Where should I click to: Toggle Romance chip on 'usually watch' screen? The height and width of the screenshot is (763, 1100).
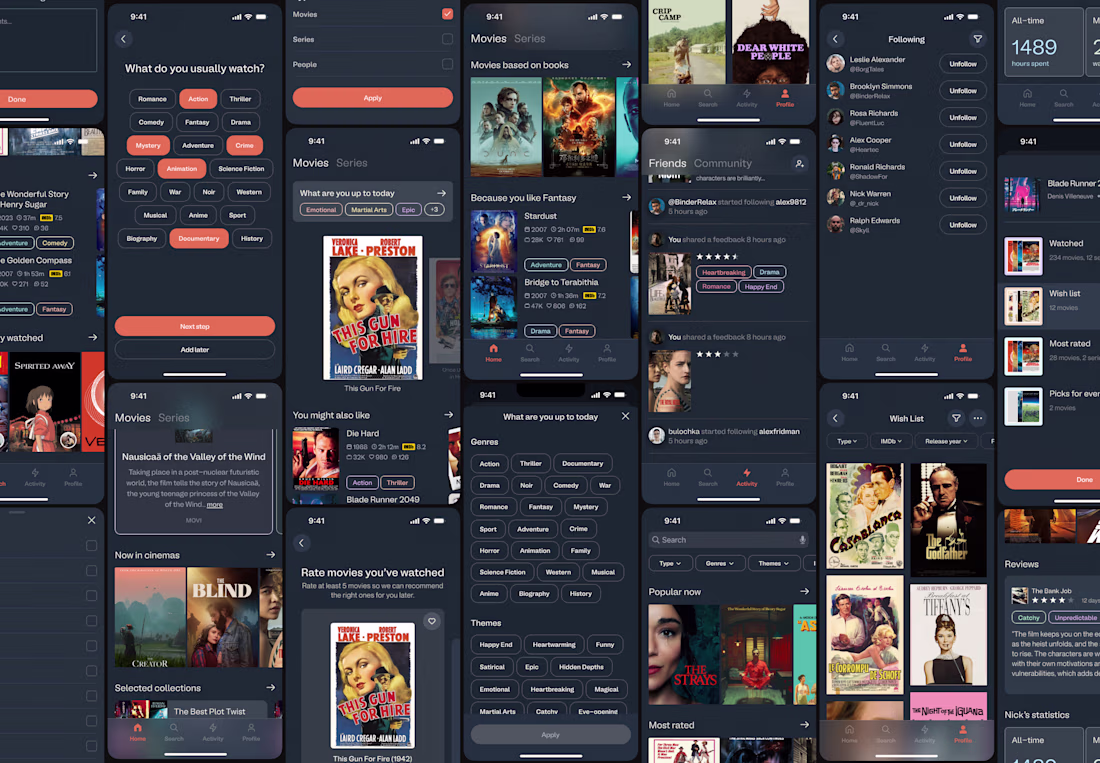tap(152, 99)
